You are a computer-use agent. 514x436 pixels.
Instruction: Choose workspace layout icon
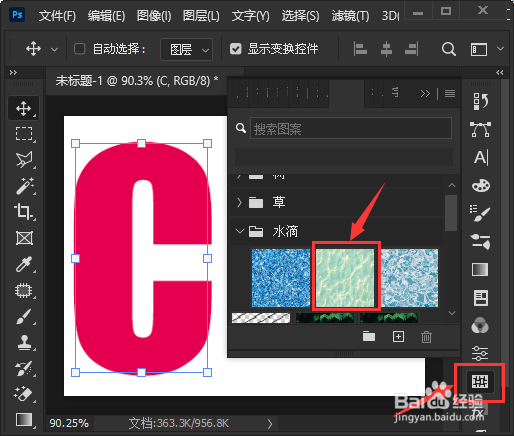[x=479, y=49]
